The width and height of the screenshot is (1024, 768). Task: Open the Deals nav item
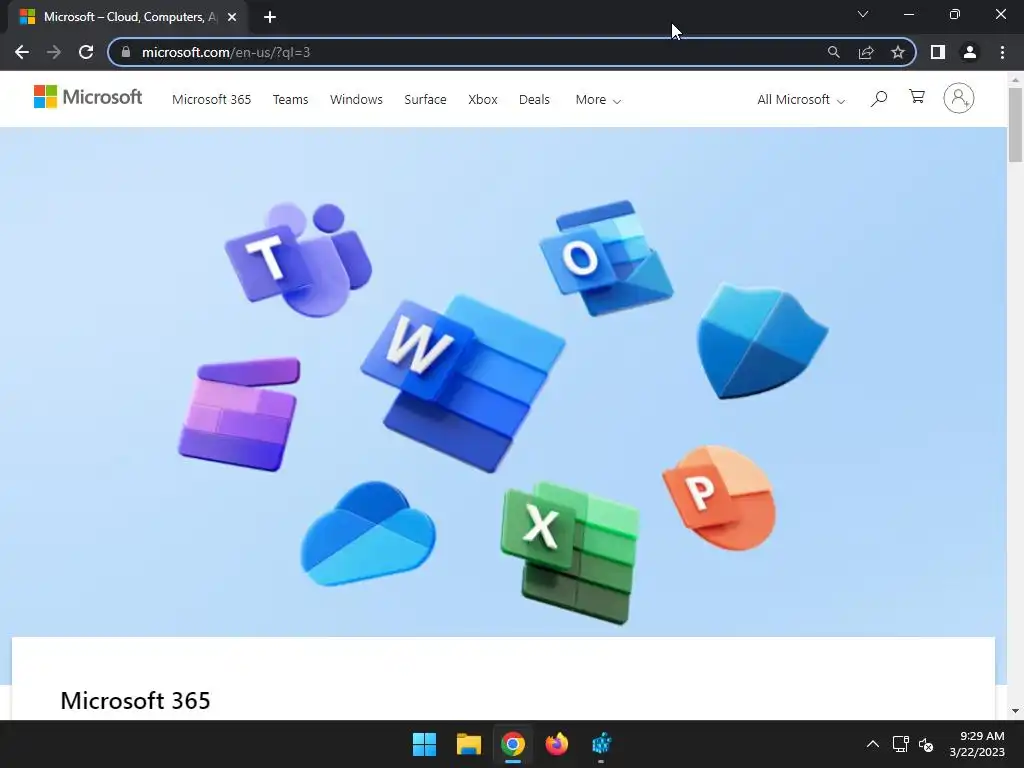pyautogui.click(x=534, y=100)
